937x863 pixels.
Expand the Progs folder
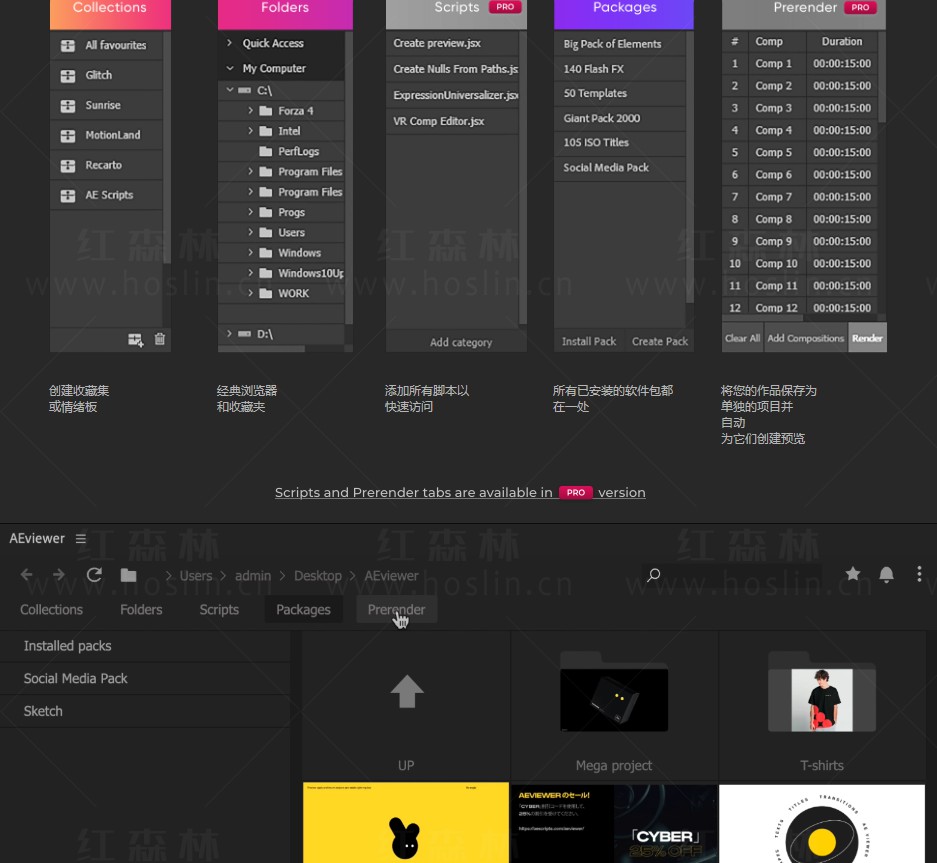[250, 212]
